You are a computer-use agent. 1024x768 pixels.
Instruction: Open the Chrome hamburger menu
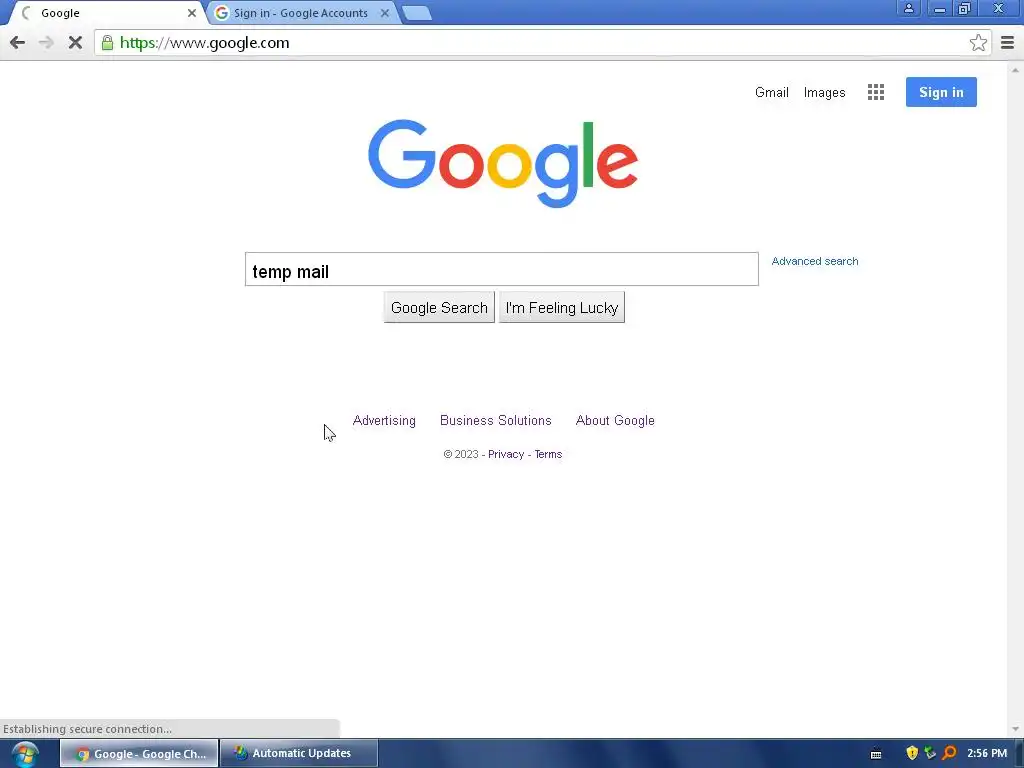pos(1007,43)
